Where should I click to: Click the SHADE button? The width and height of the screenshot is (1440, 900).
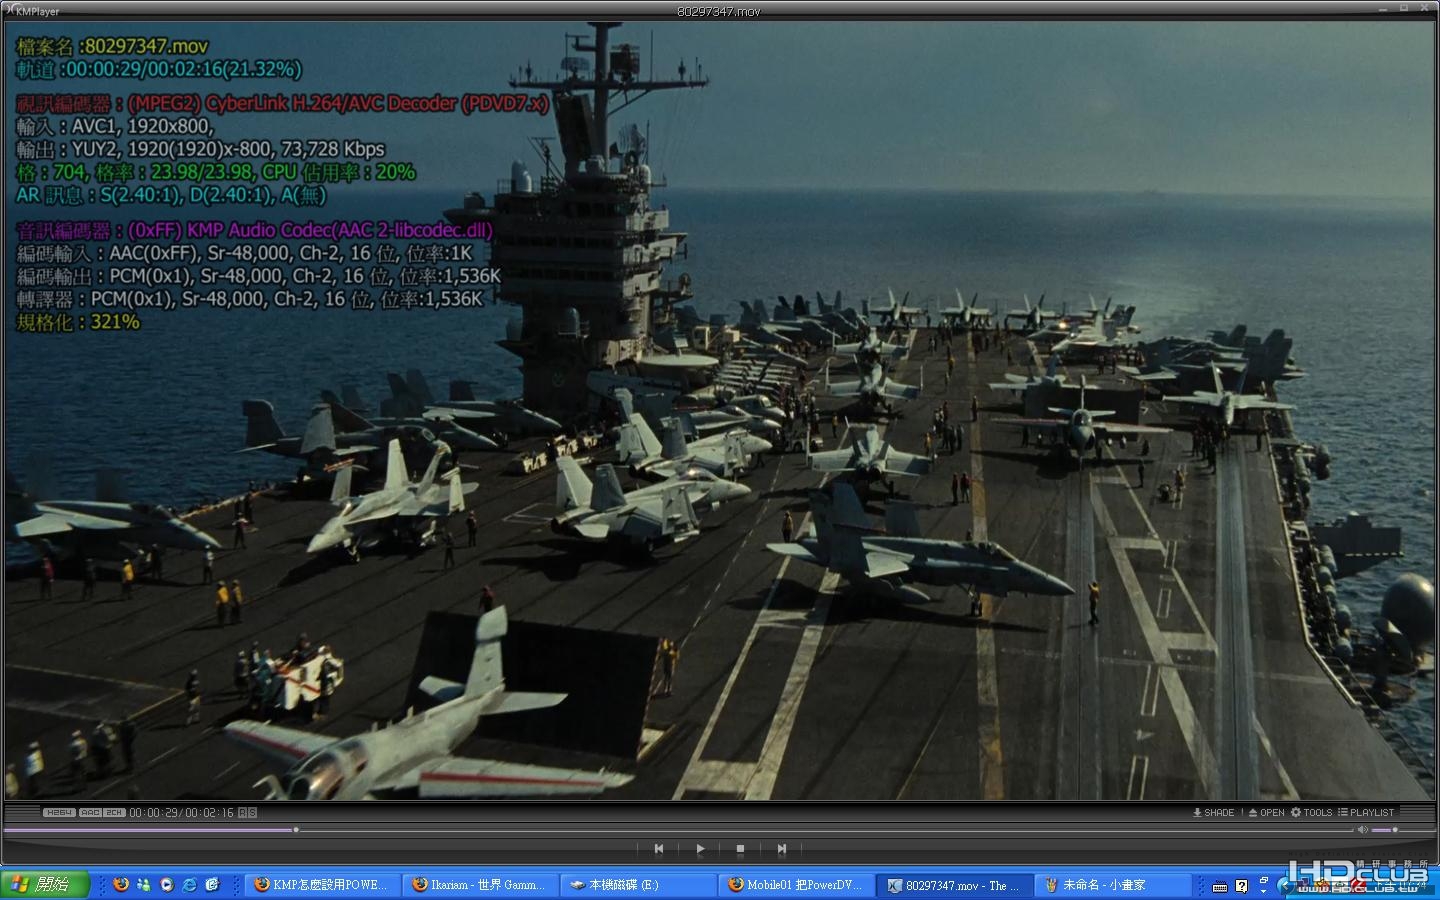click(1214, 812)
